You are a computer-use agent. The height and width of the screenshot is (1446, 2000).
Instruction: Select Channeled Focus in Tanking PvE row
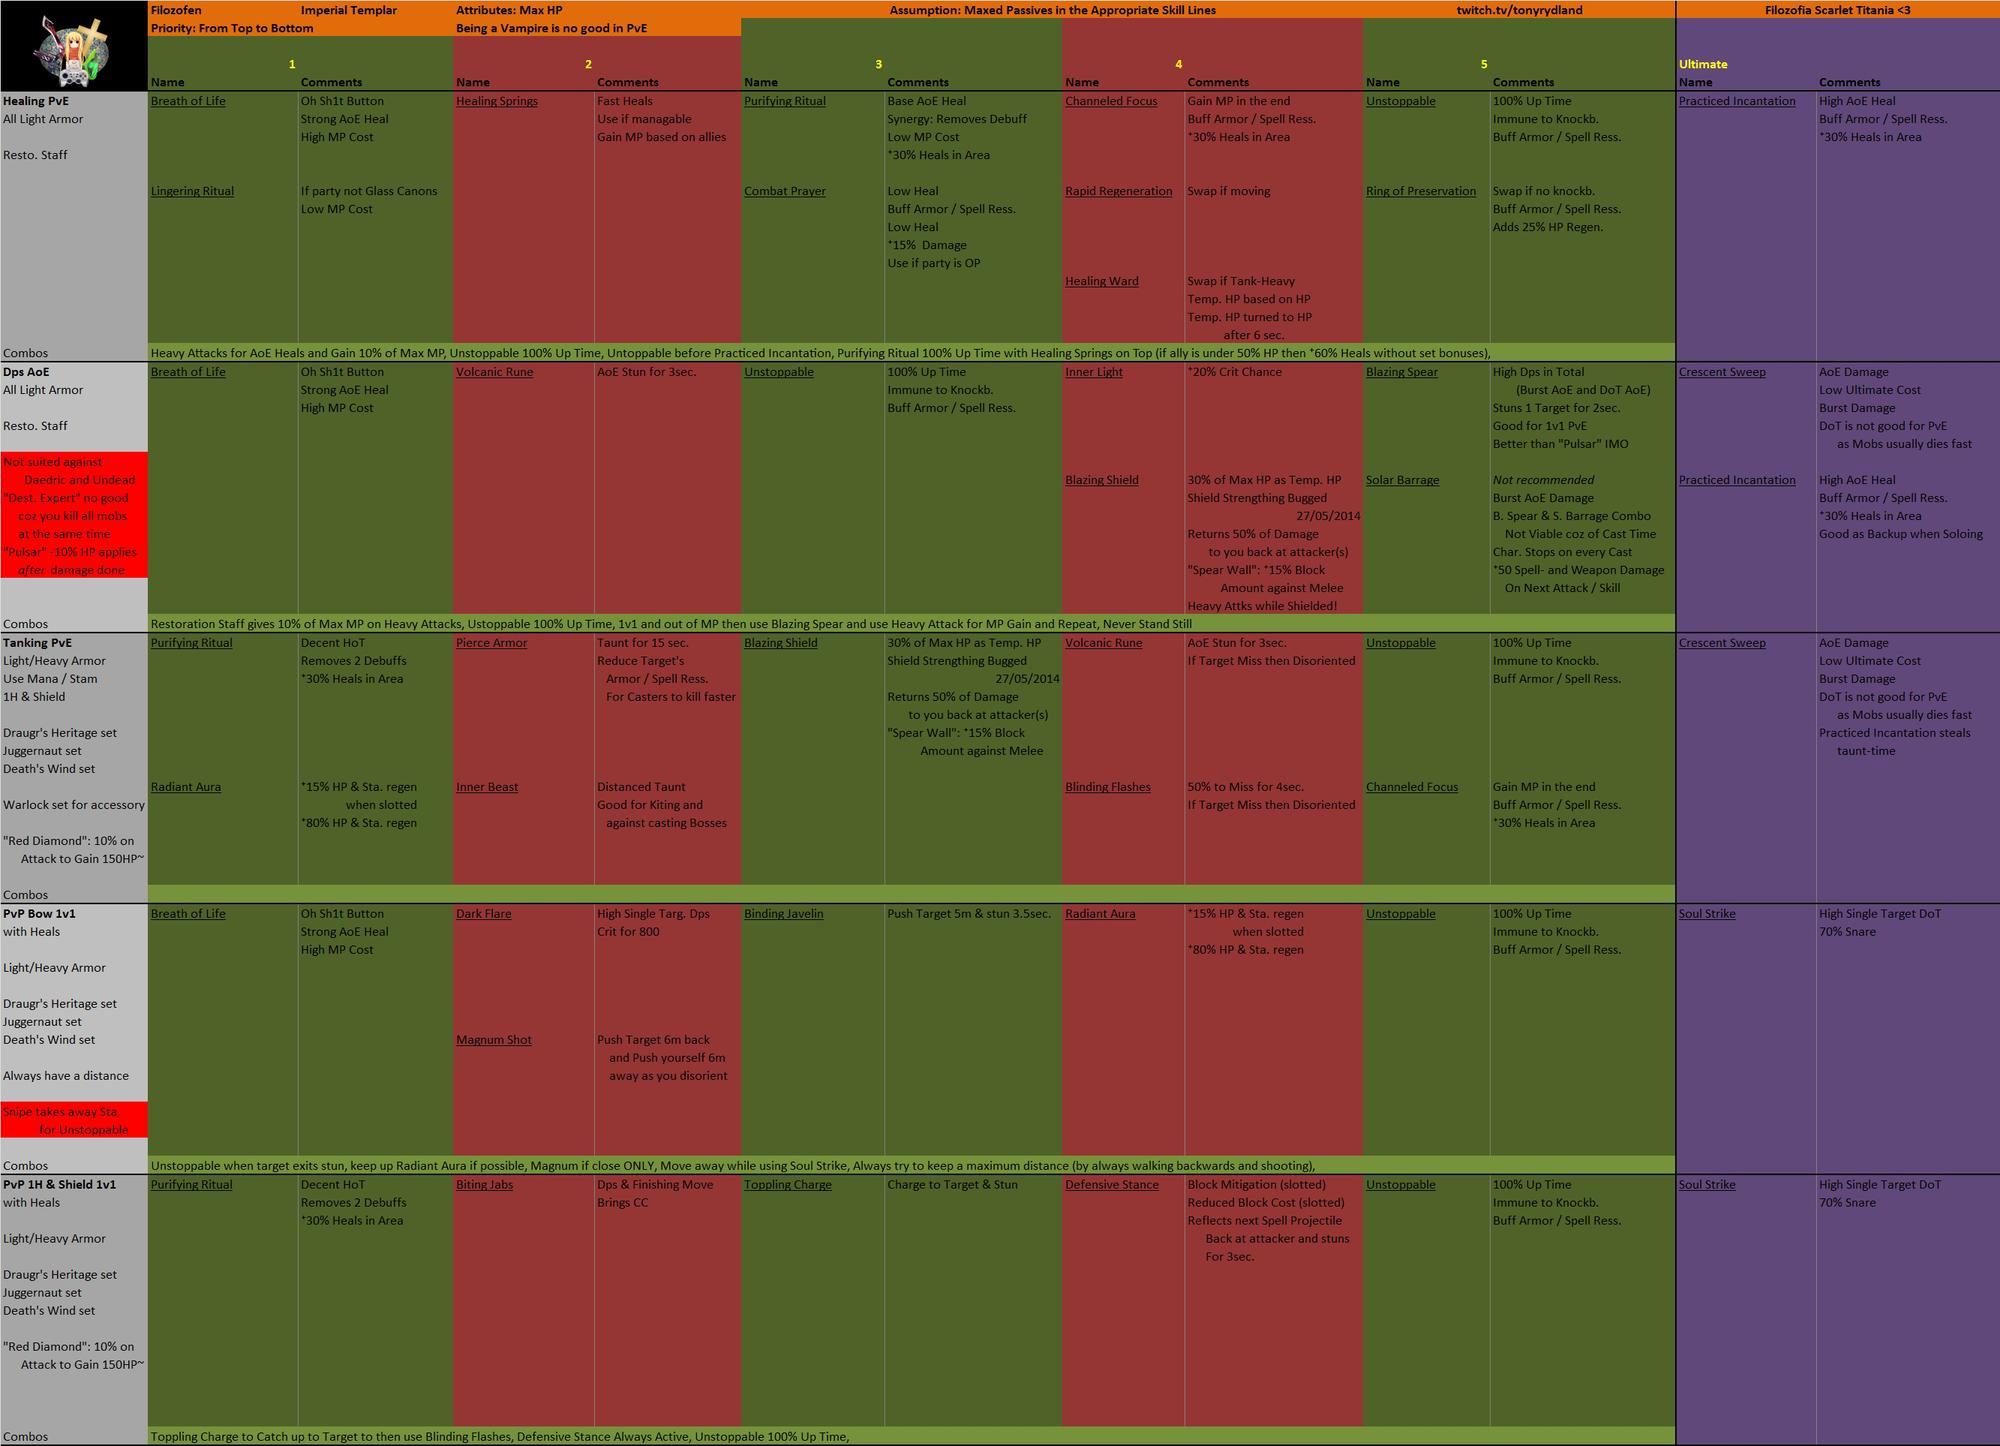pos(1412,787)
